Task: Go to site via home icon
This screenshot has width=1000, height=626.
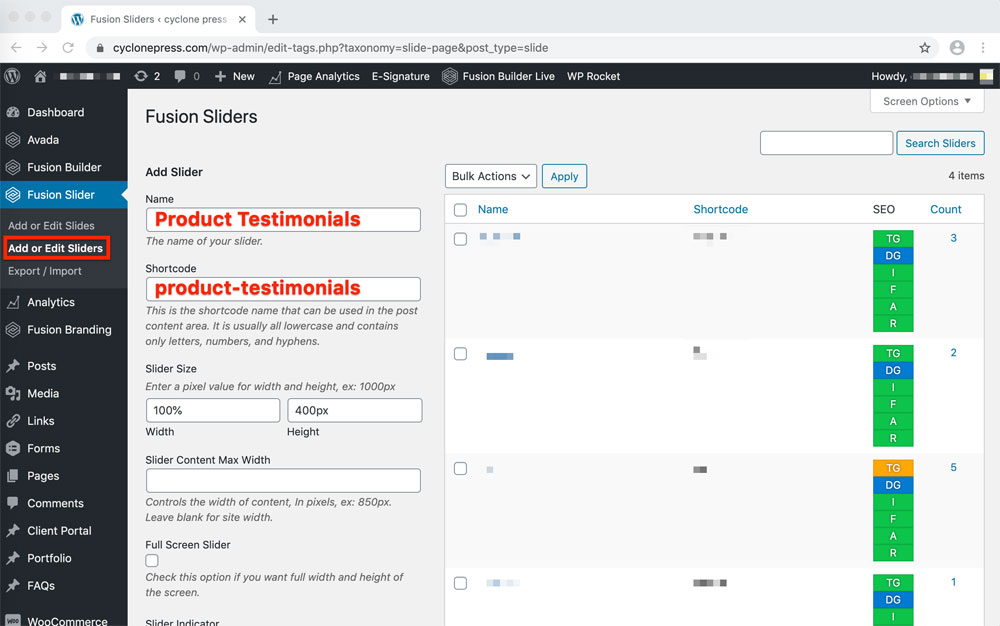Action: pyautogui.click(x=40, y=76)
